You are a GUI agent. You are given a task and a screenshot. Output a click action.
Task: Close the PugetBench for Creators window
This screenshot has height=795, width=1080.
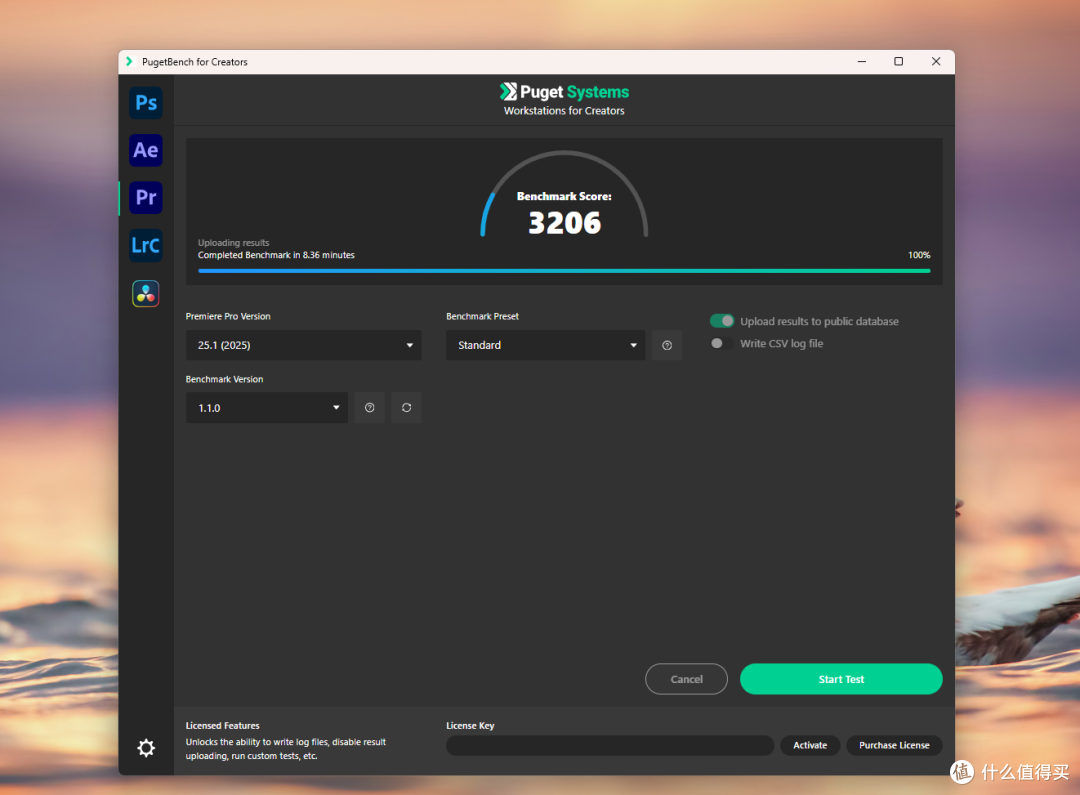[935, 61]
